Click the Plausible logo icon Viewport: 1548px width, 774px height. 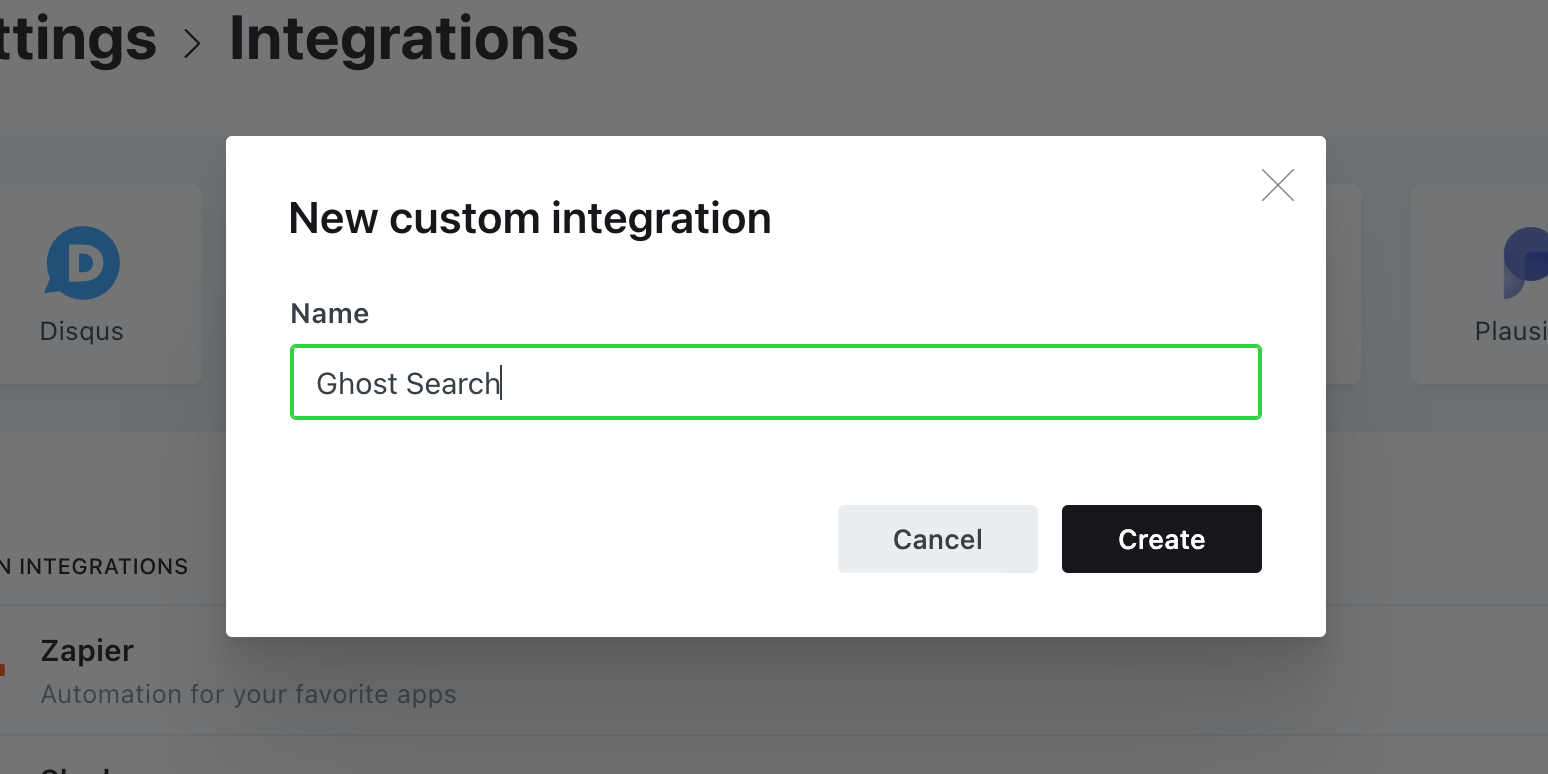[1527, 263]
